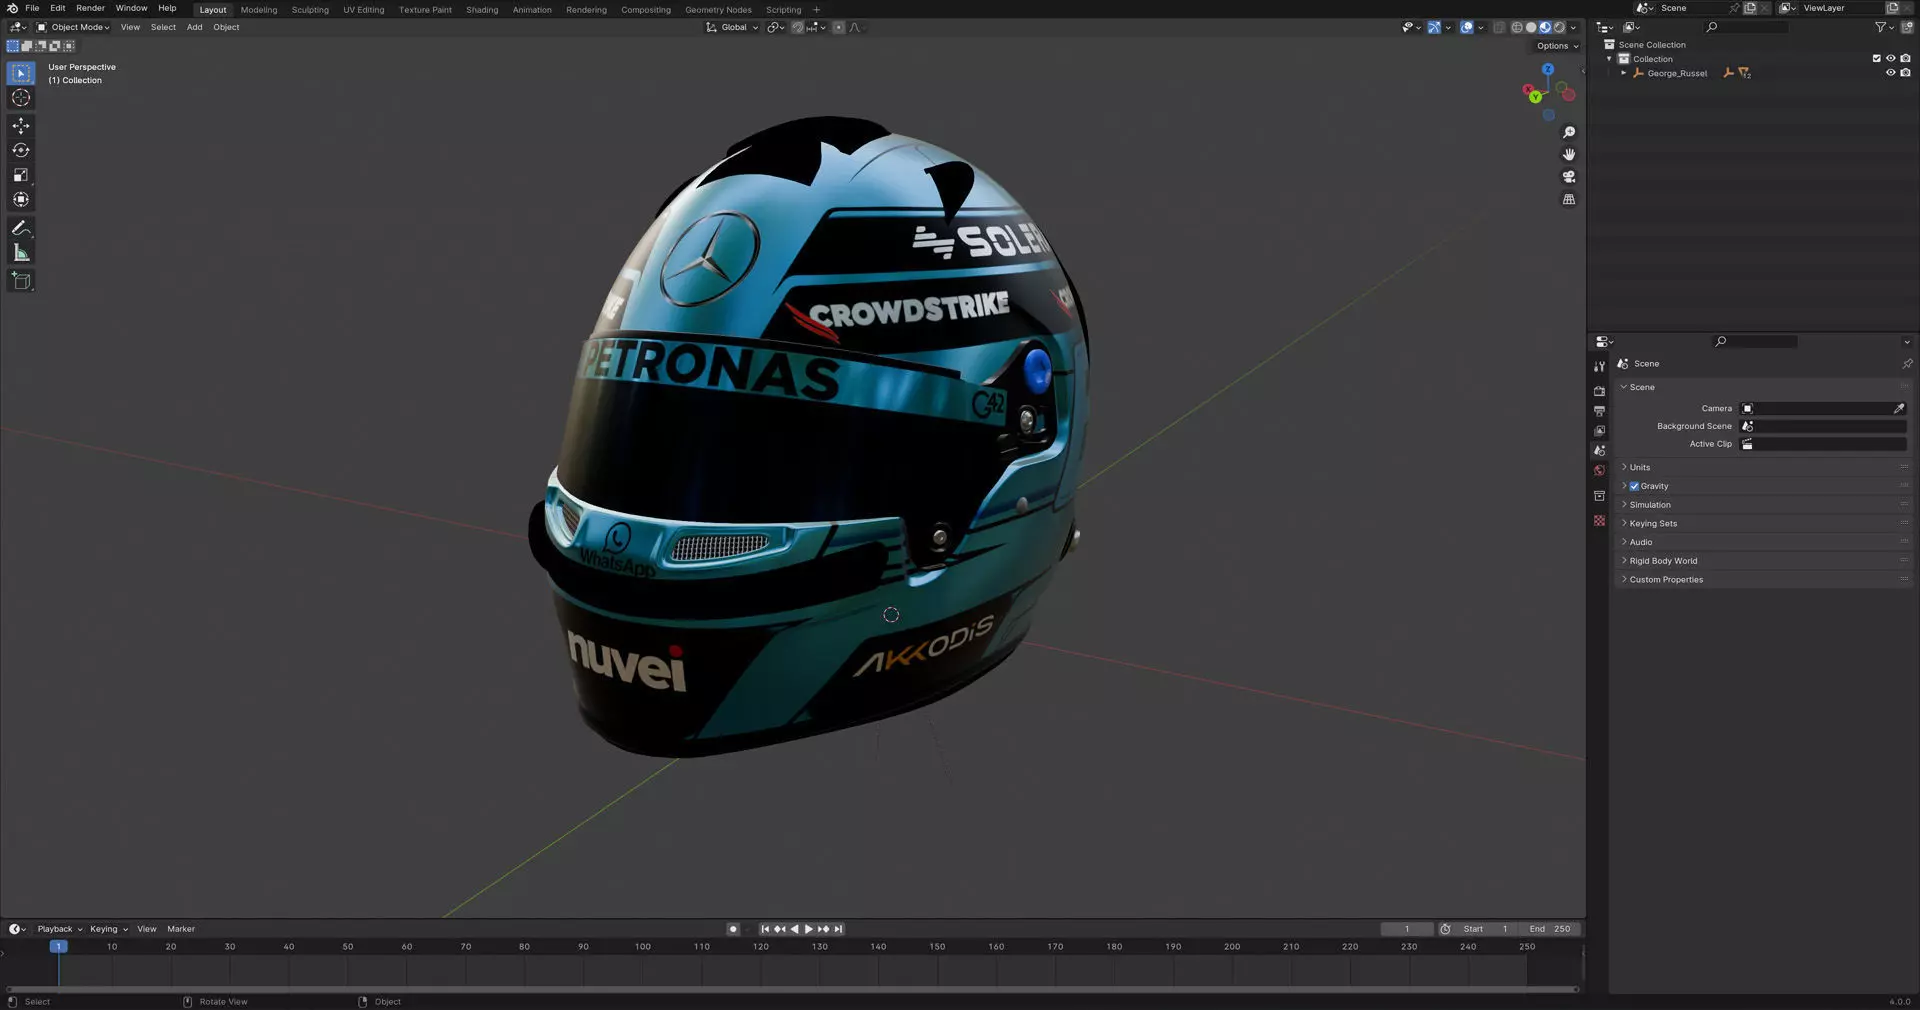Click the Camera eyedropper icon

tap(1898, 408)
